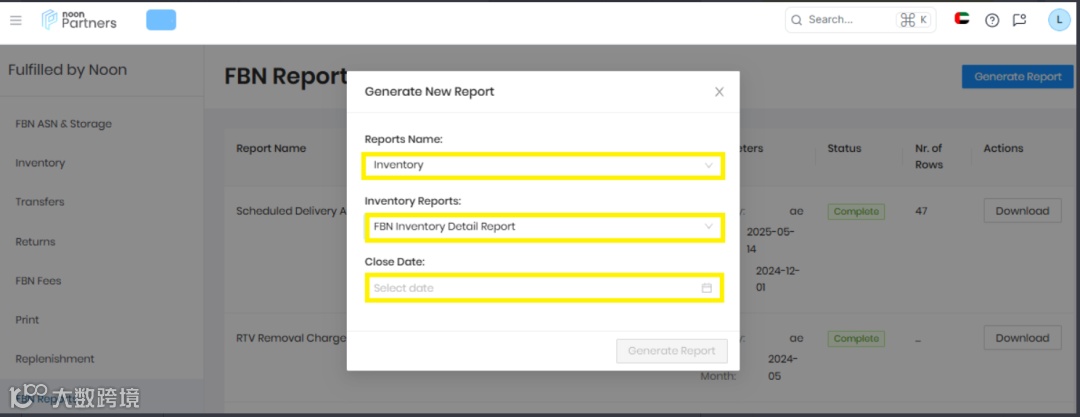The width and height of the screenshot is (1080, 417).
Task: Click the Report Name column header
Action: pos(271,148)
